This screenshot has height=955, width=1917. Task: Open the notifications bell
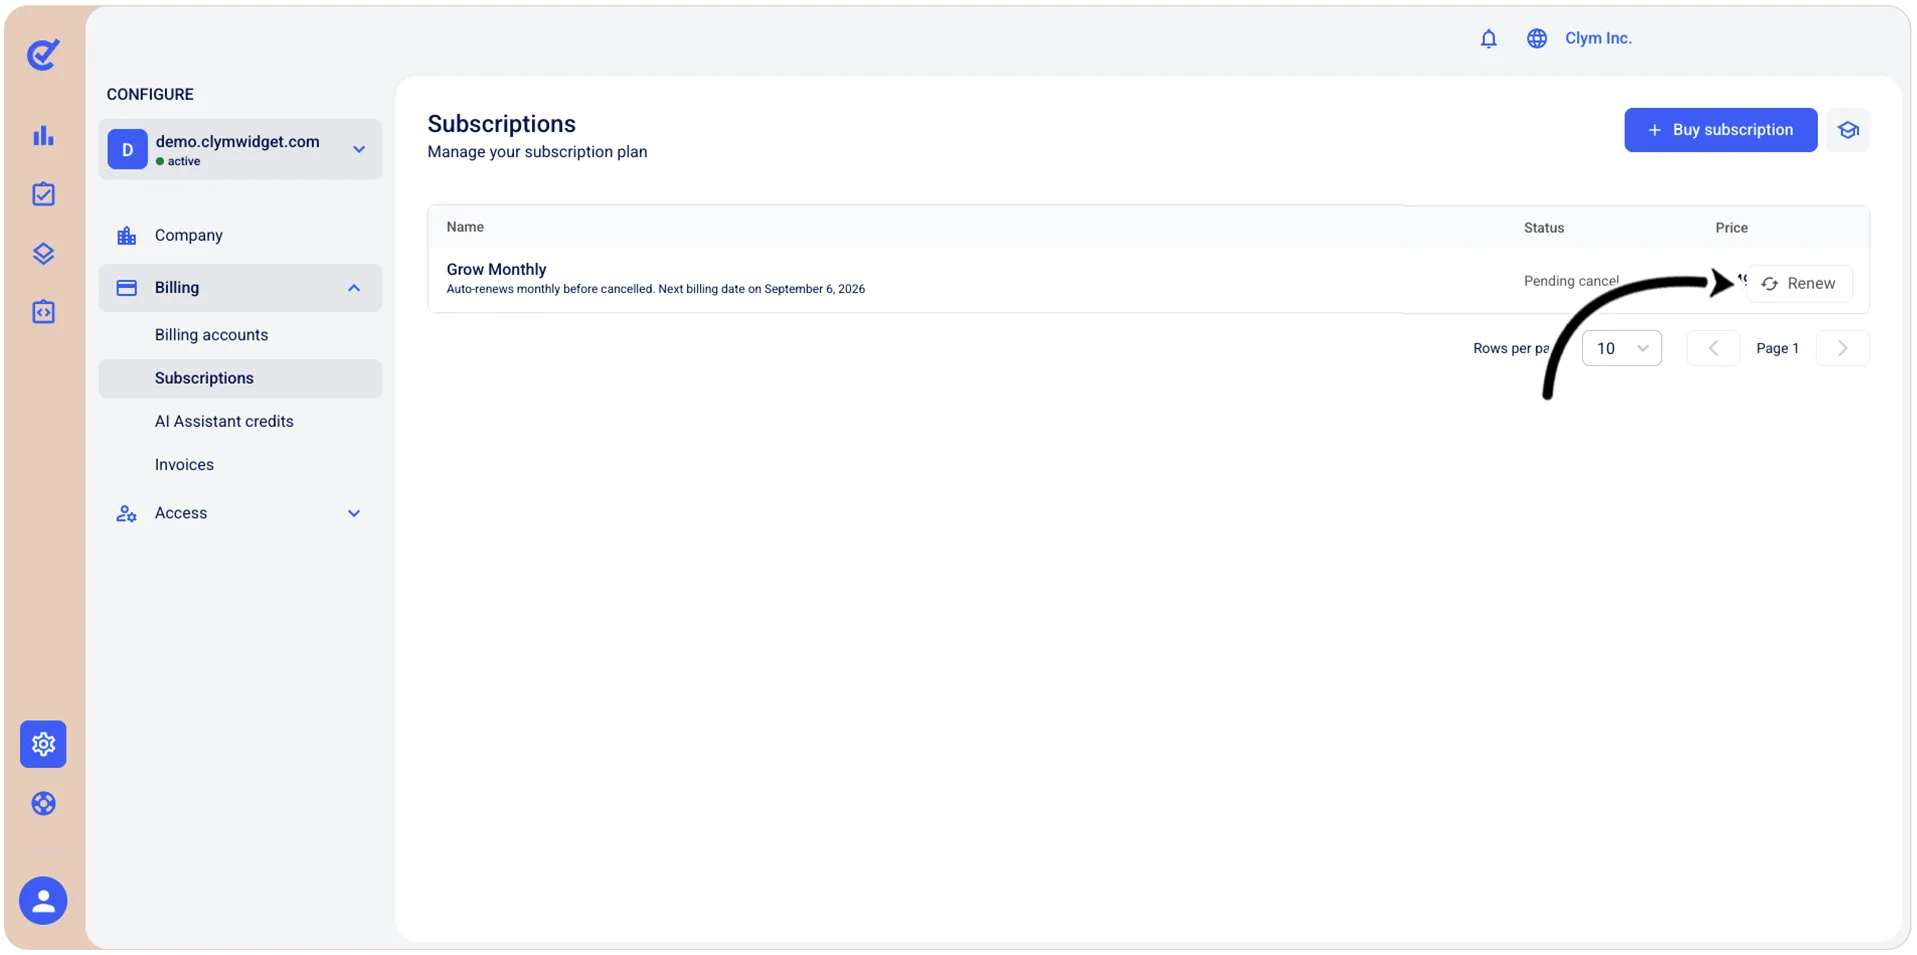1488,39
